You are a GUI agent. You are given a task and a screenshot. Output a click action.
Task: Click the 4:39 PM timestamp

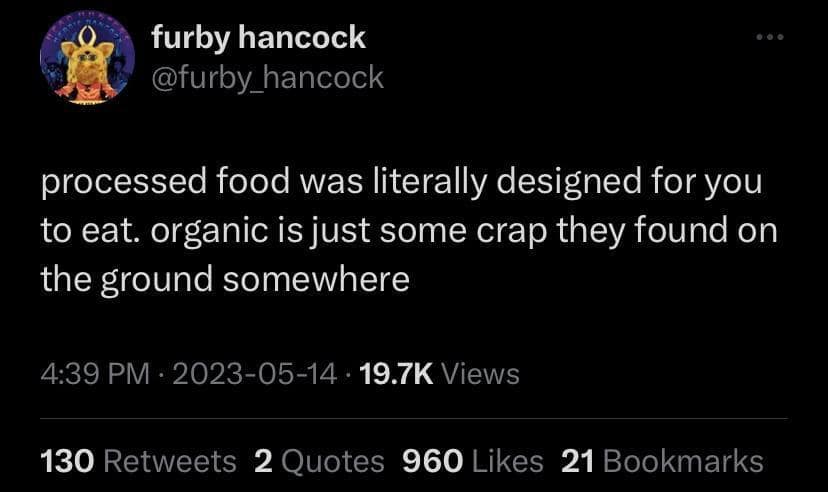click(x=96, y=374)
